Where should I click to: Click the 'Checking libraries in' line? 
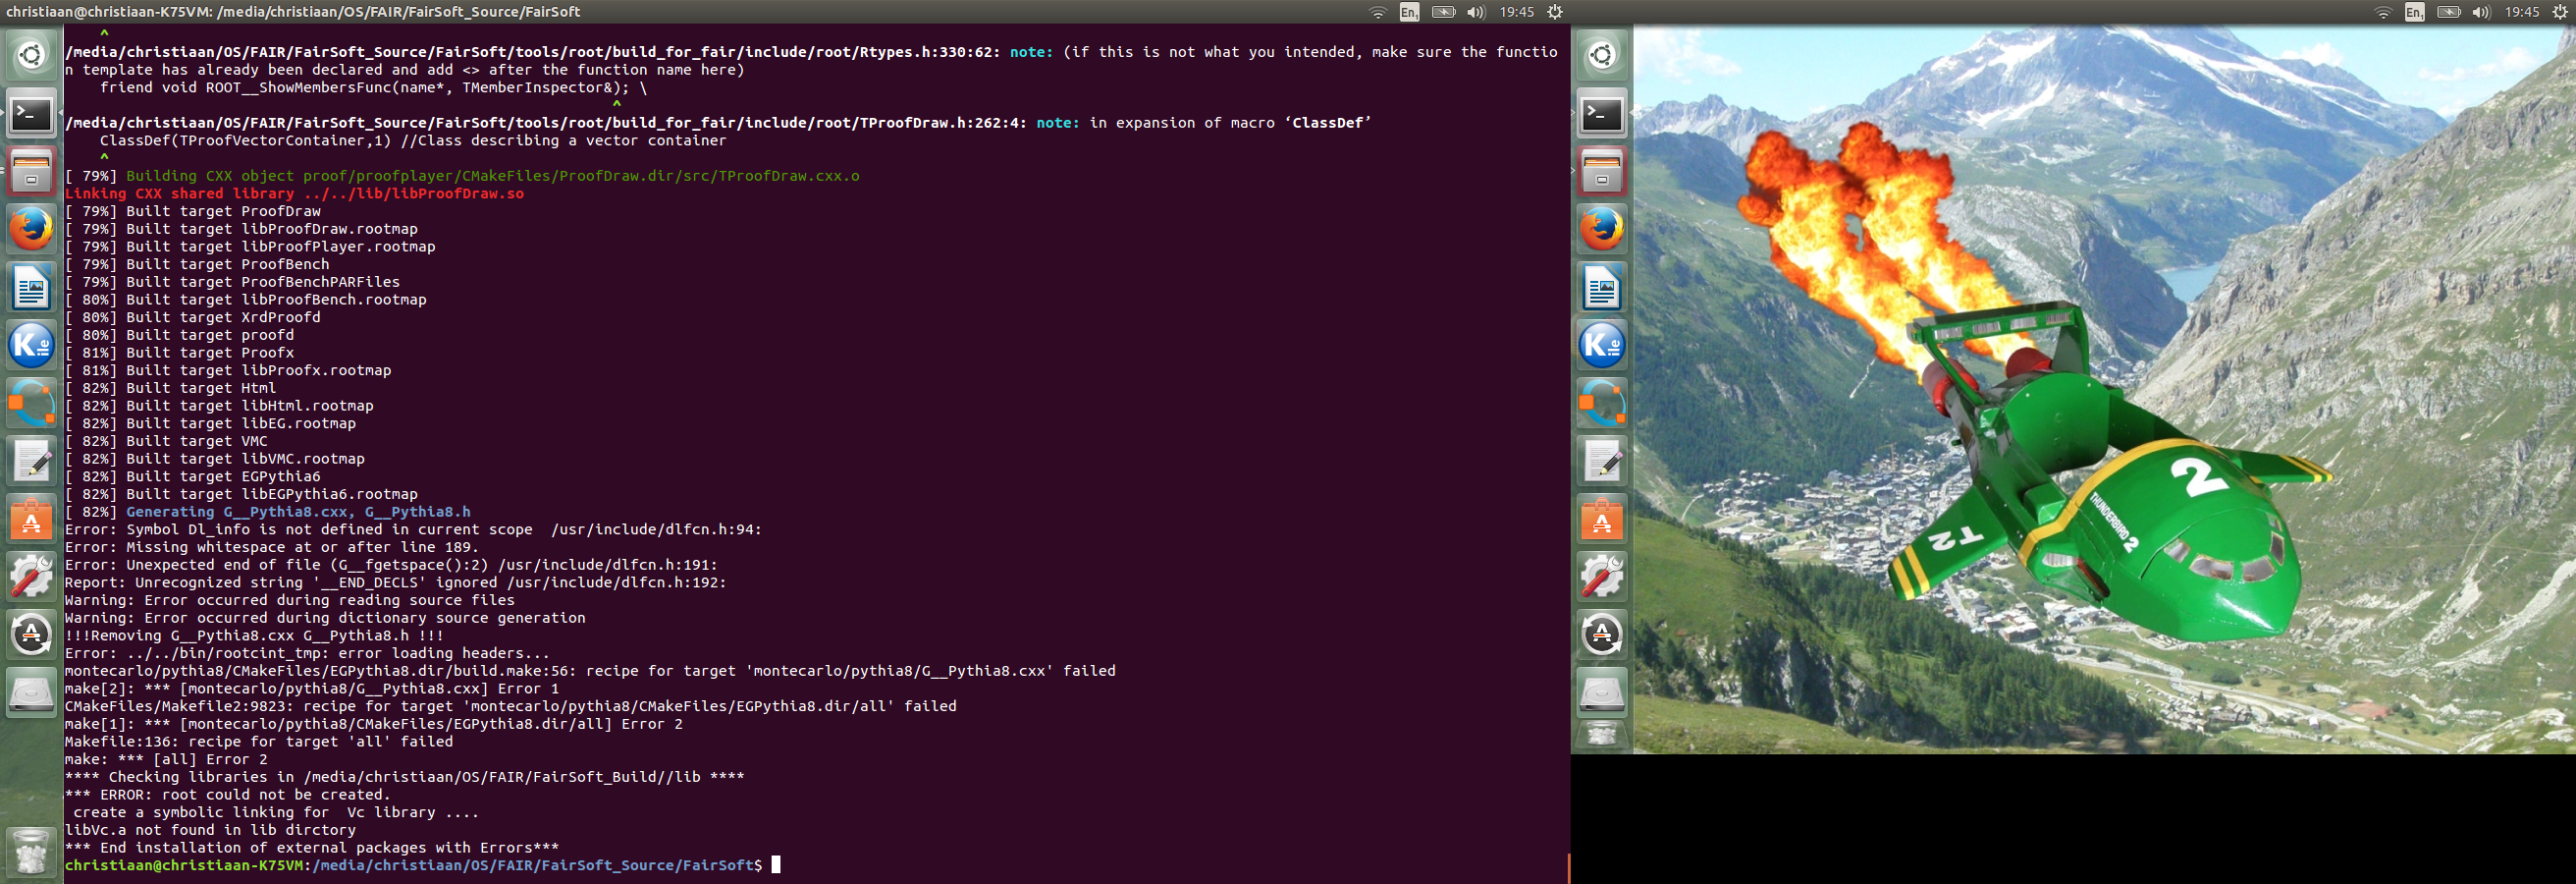pyautogui.click(x=404, y=777)
